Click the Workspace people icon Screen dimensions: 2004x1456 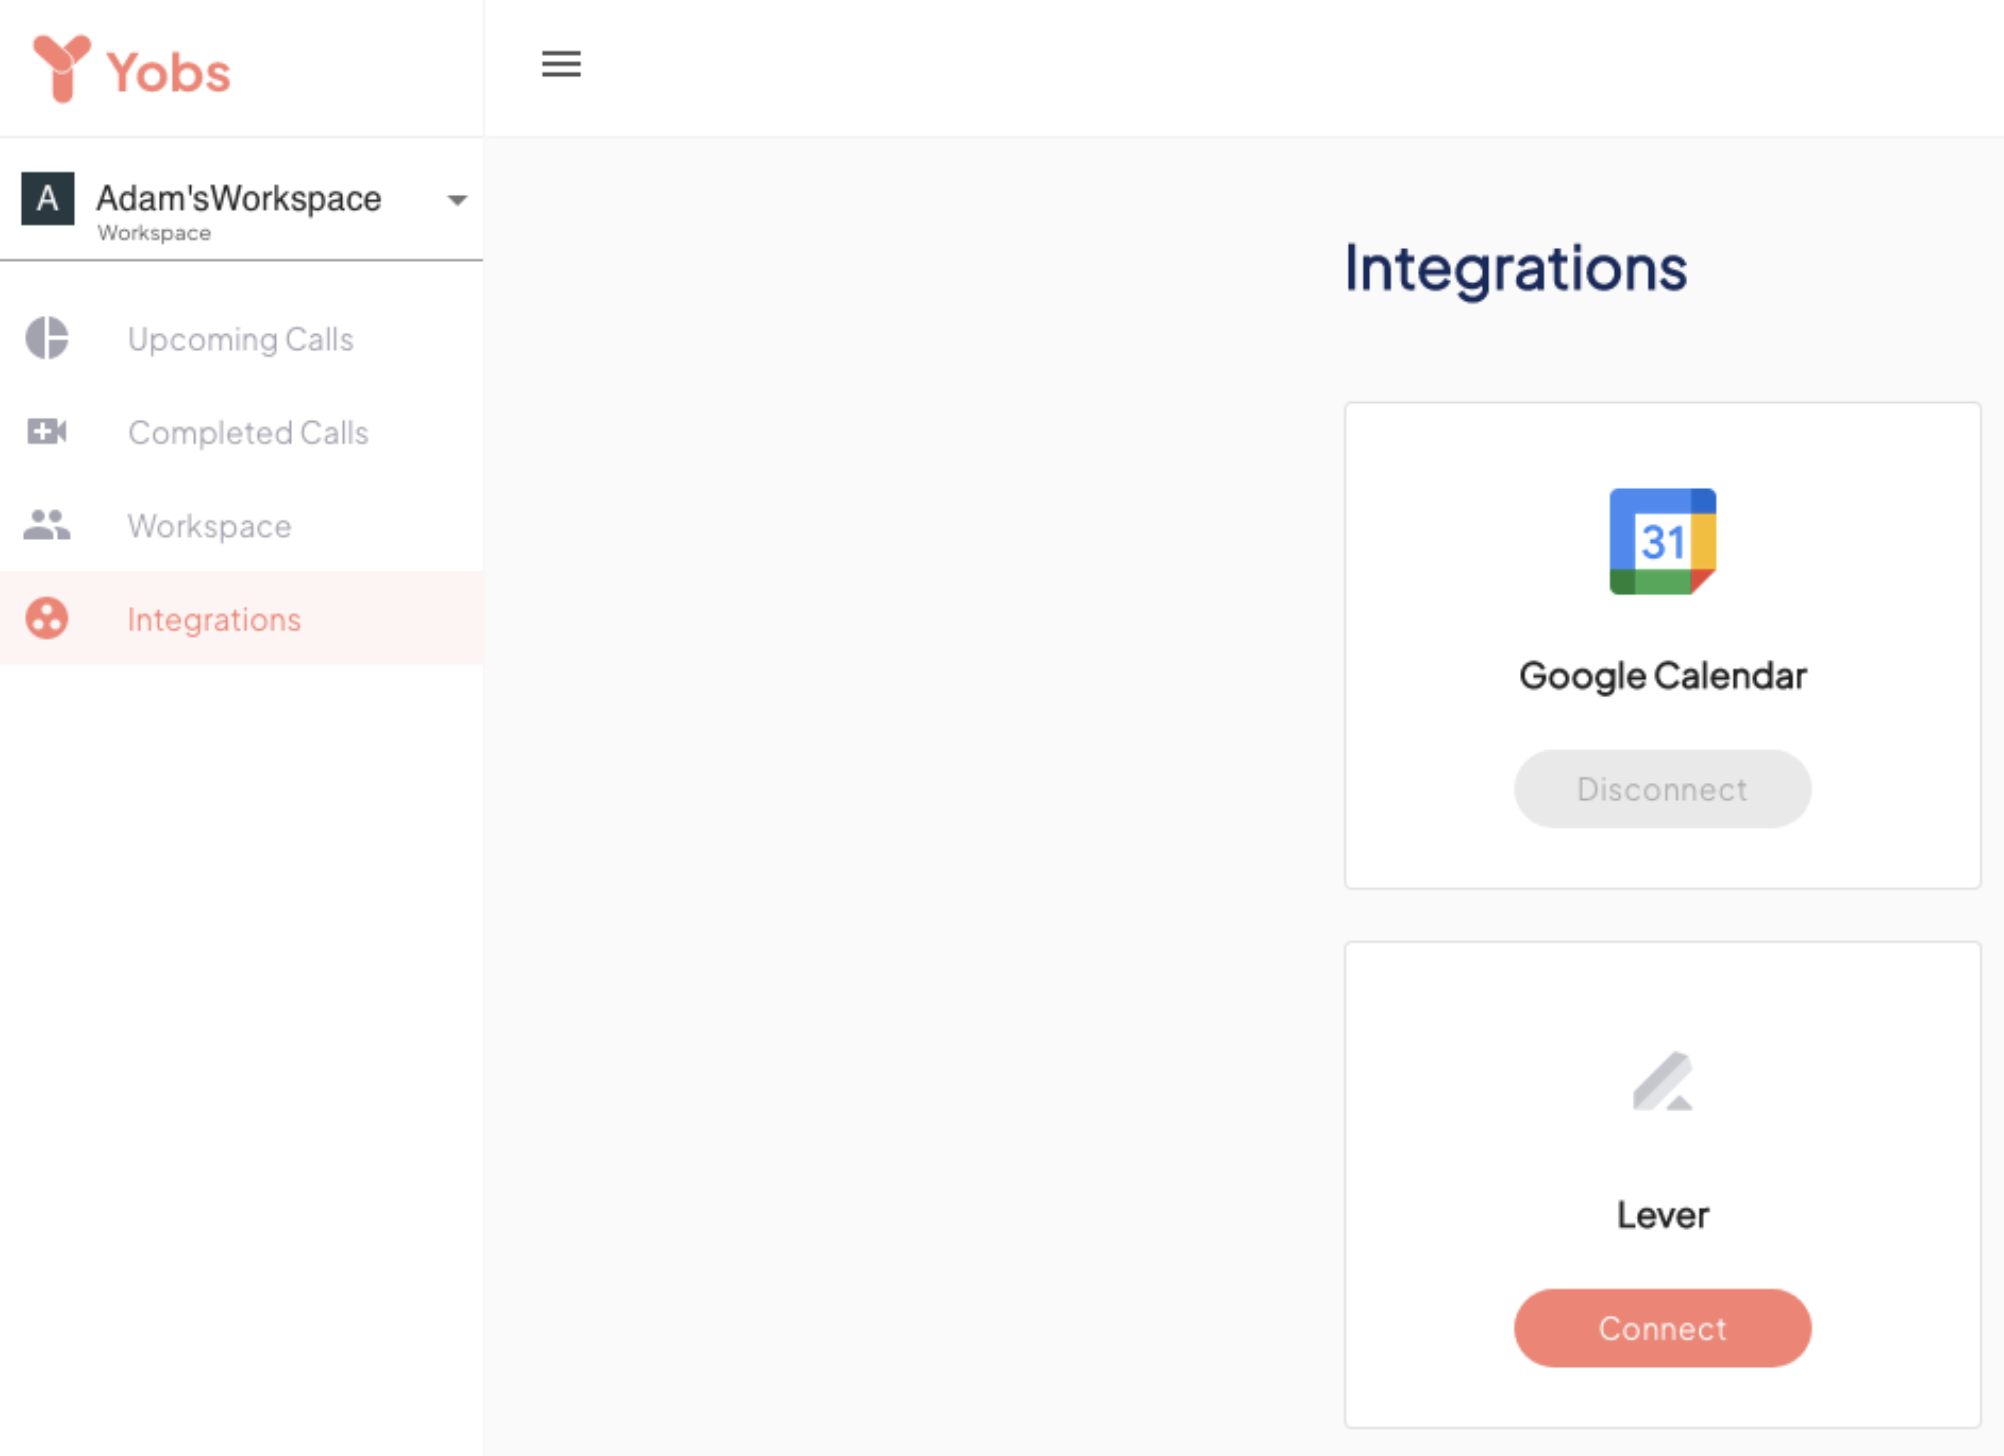coord(47,525)
